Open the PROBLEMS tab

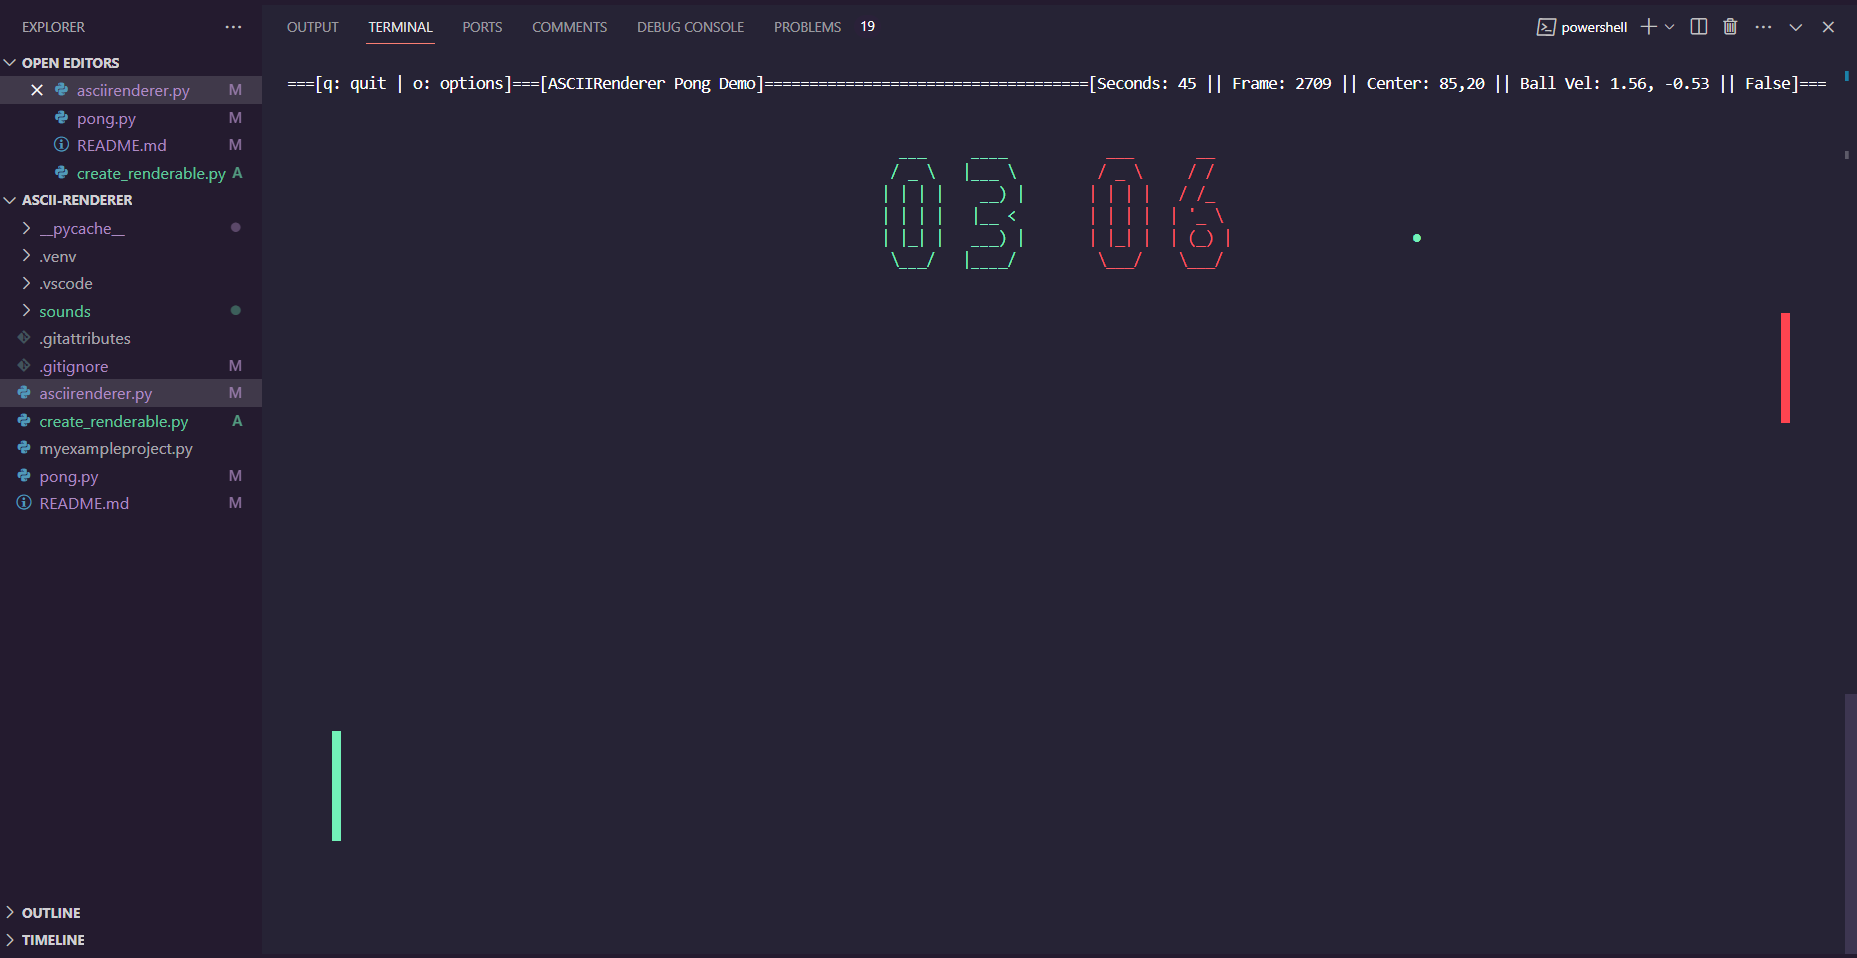(x=807, y=27)
